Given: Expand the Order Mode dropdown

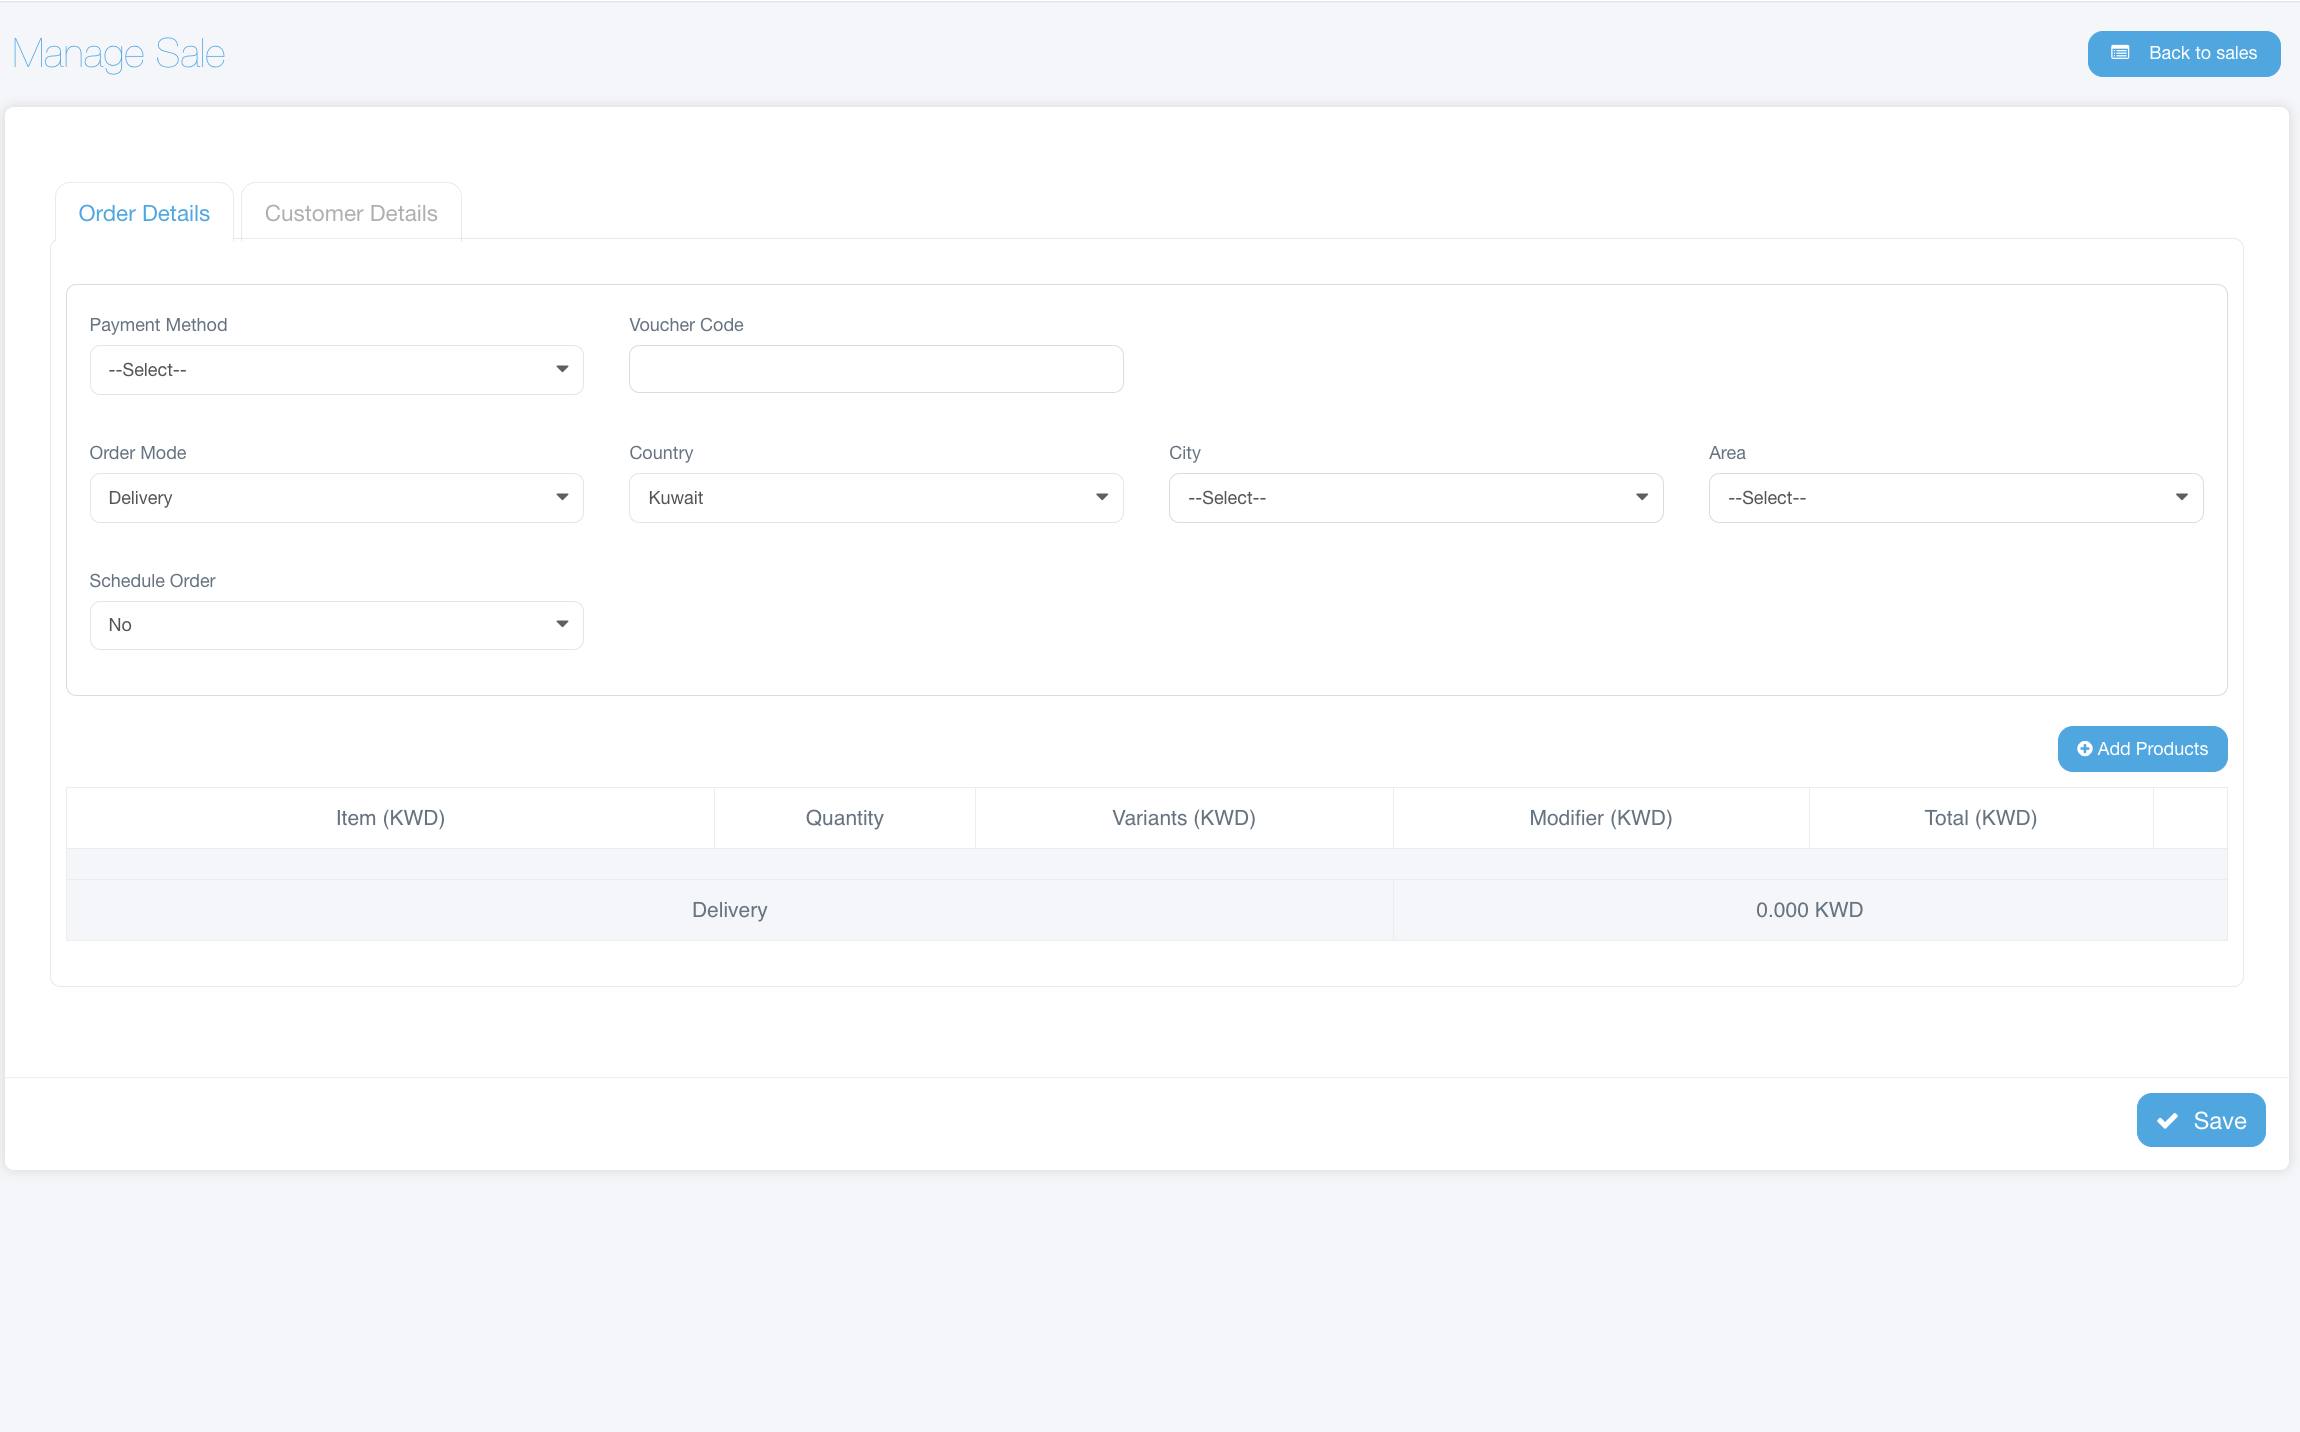Looking at the screenshot, I should point(336,498).
